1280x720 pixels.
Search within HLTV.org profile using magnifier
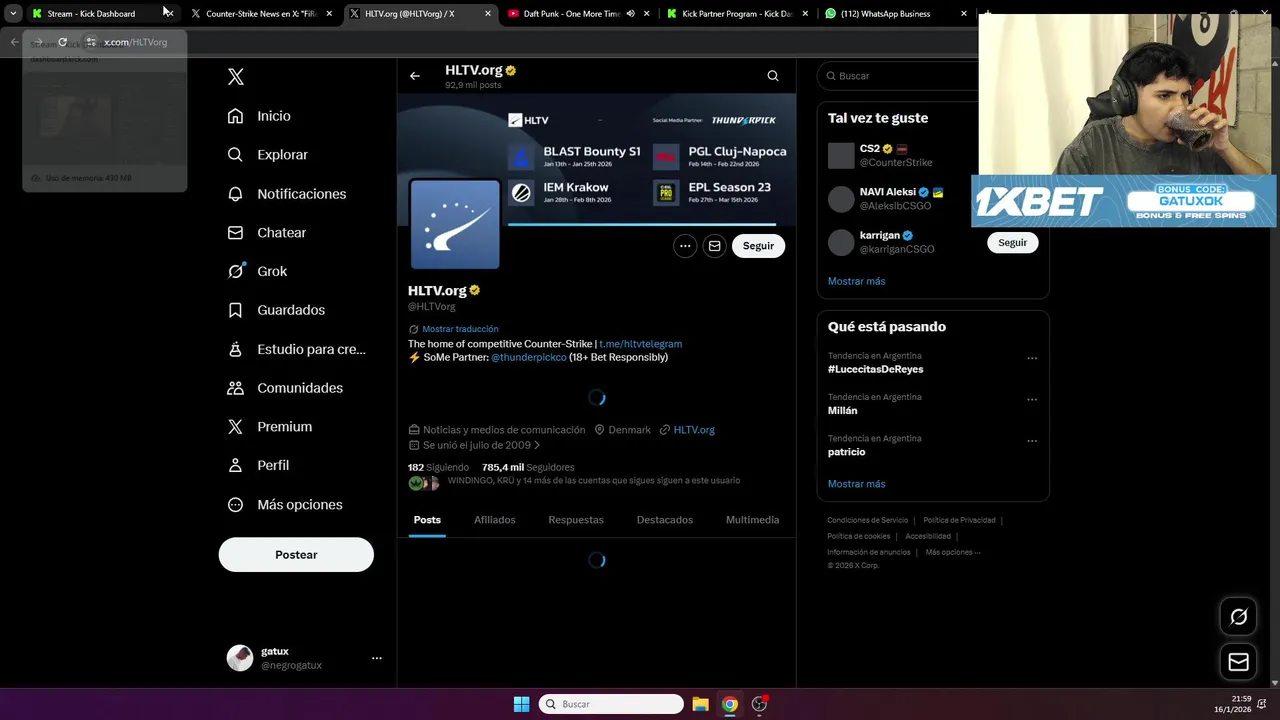pyautogui.click(x=773, y=76)
